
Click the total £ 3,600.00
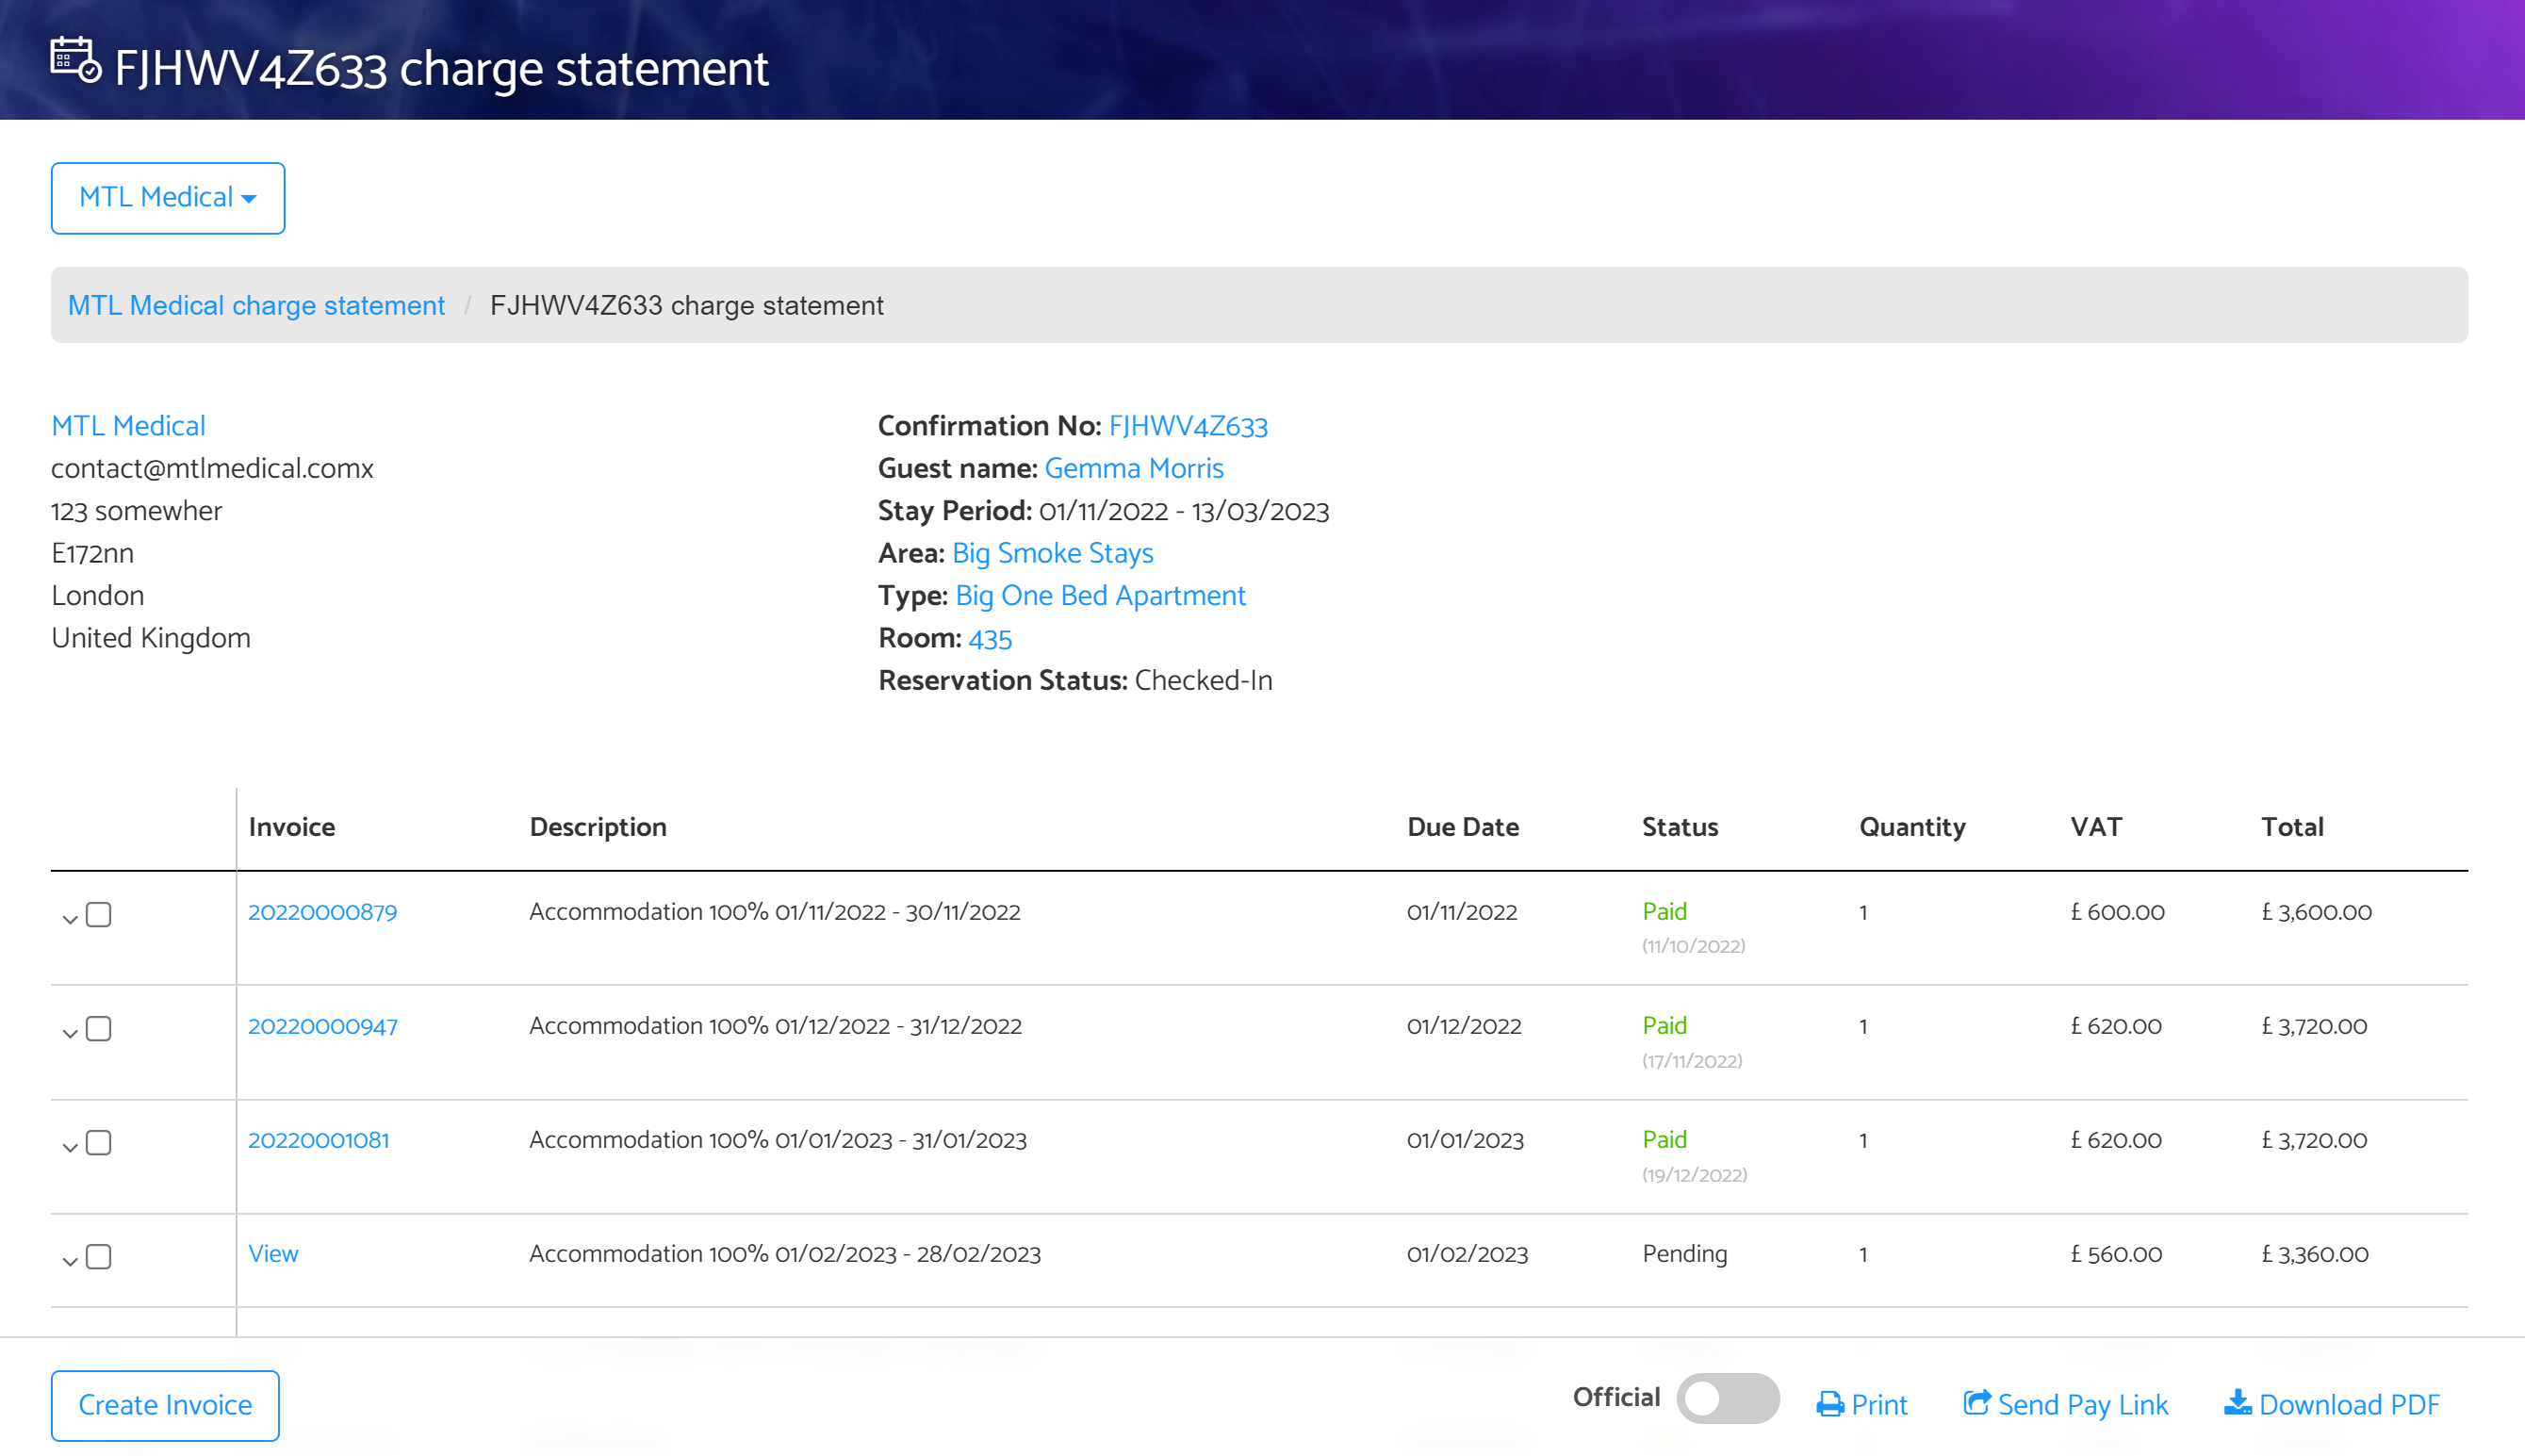[x=2316, y=912]
